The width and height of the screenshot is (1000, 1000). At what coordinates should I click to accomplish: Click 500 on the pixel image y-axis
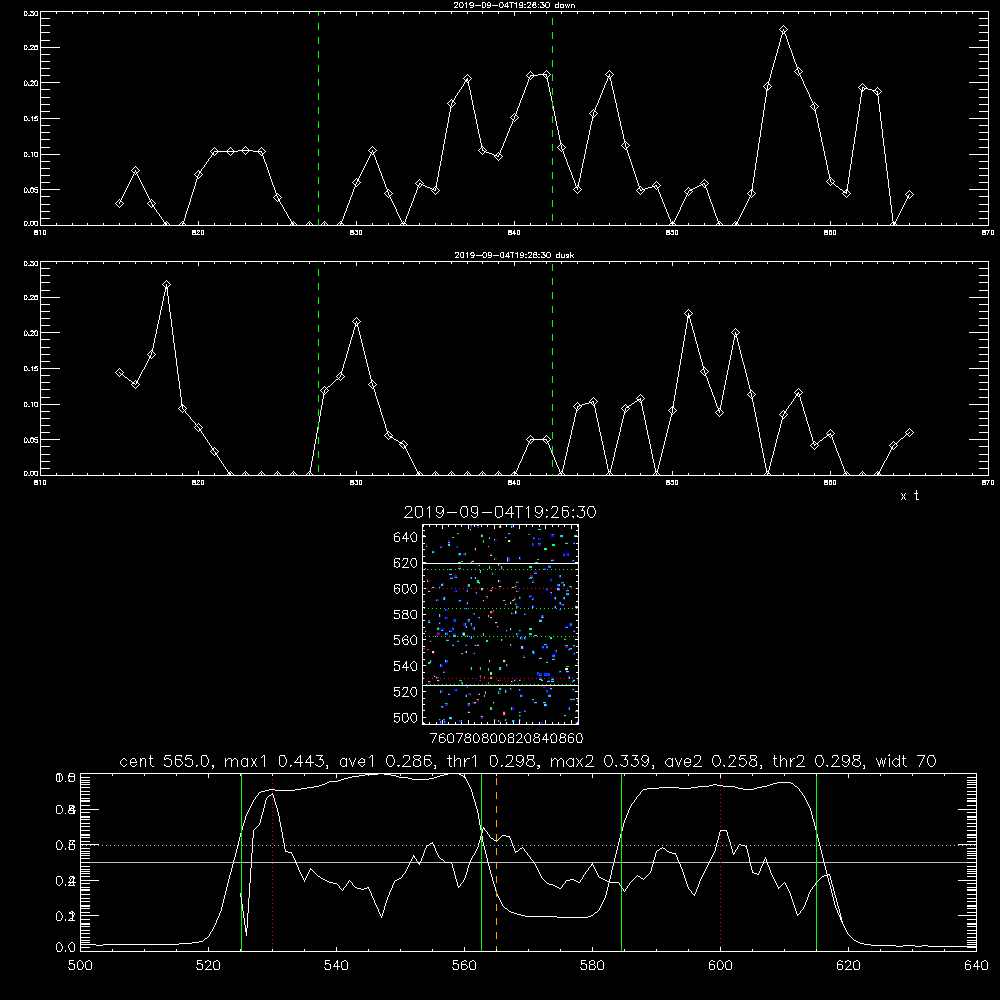pyautogui.click(x=406, y=717)
